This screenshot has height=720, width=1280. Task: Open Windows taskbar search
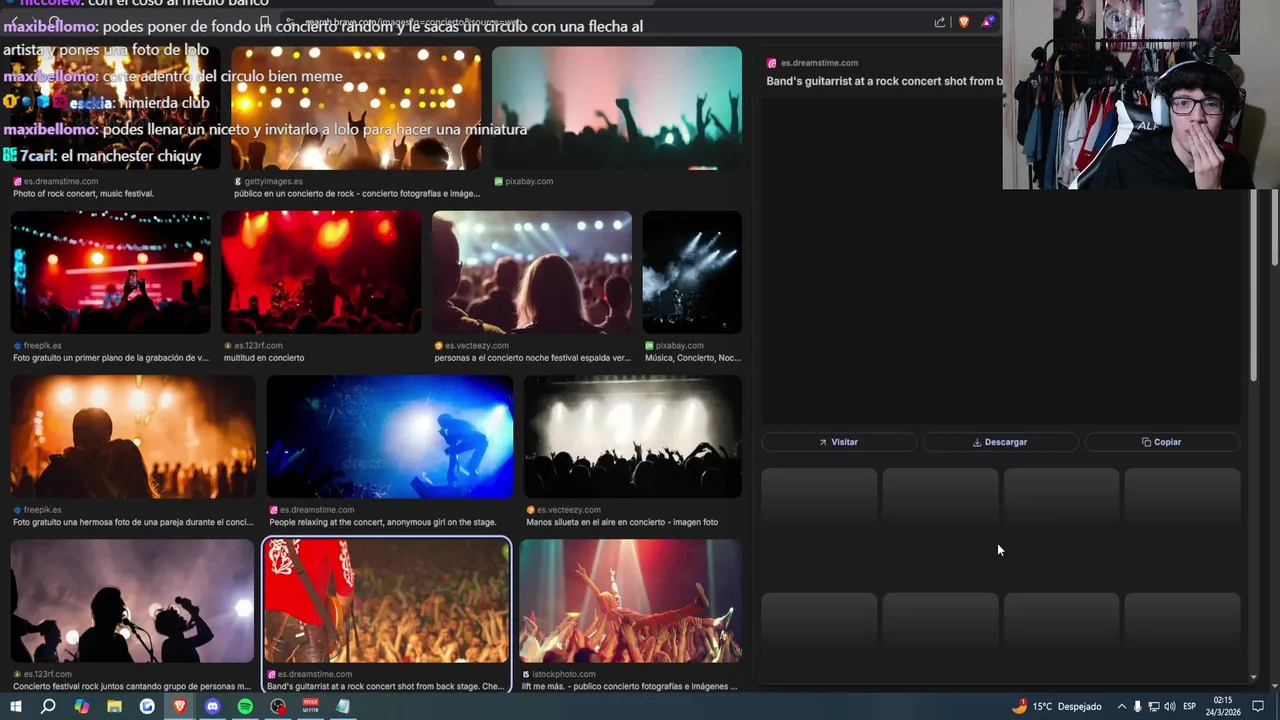coord(48,706)
